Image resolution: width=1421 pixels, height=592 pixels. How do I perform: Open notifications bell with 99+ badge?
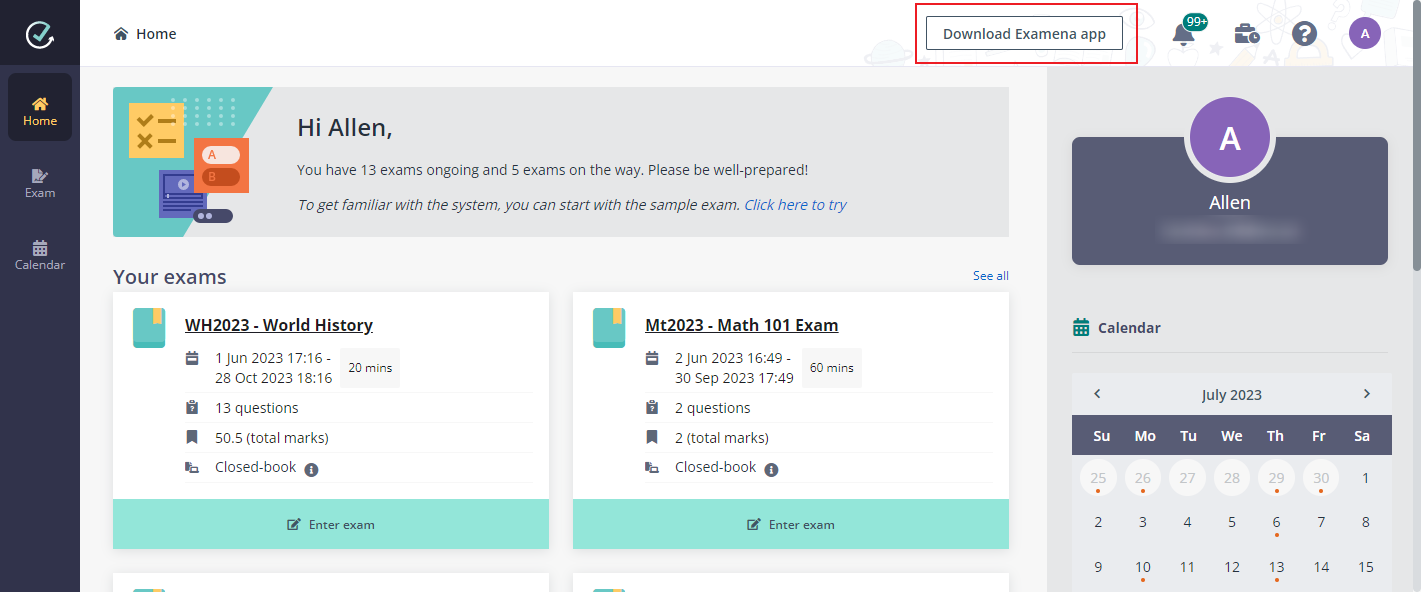pos(1185,34)
